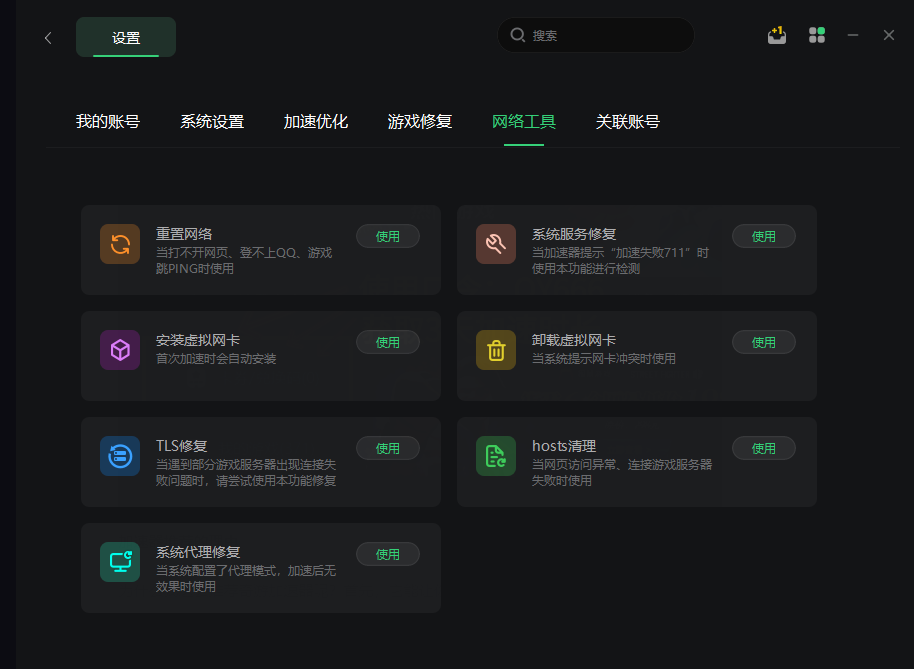This screenshot has height=669, width=914.
Task: Click the 系统服务修复 title text
Action: [574, 234]
